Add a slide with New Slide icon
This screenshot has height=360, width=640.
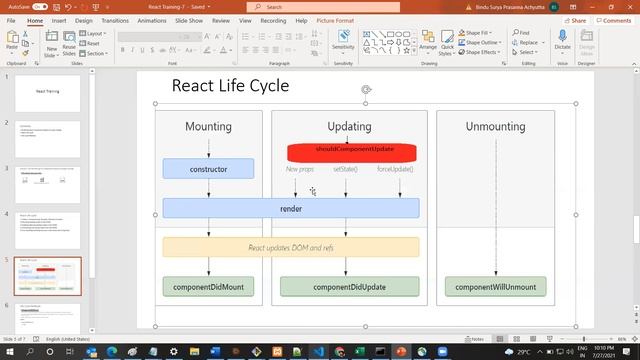[x=51, y=36]
